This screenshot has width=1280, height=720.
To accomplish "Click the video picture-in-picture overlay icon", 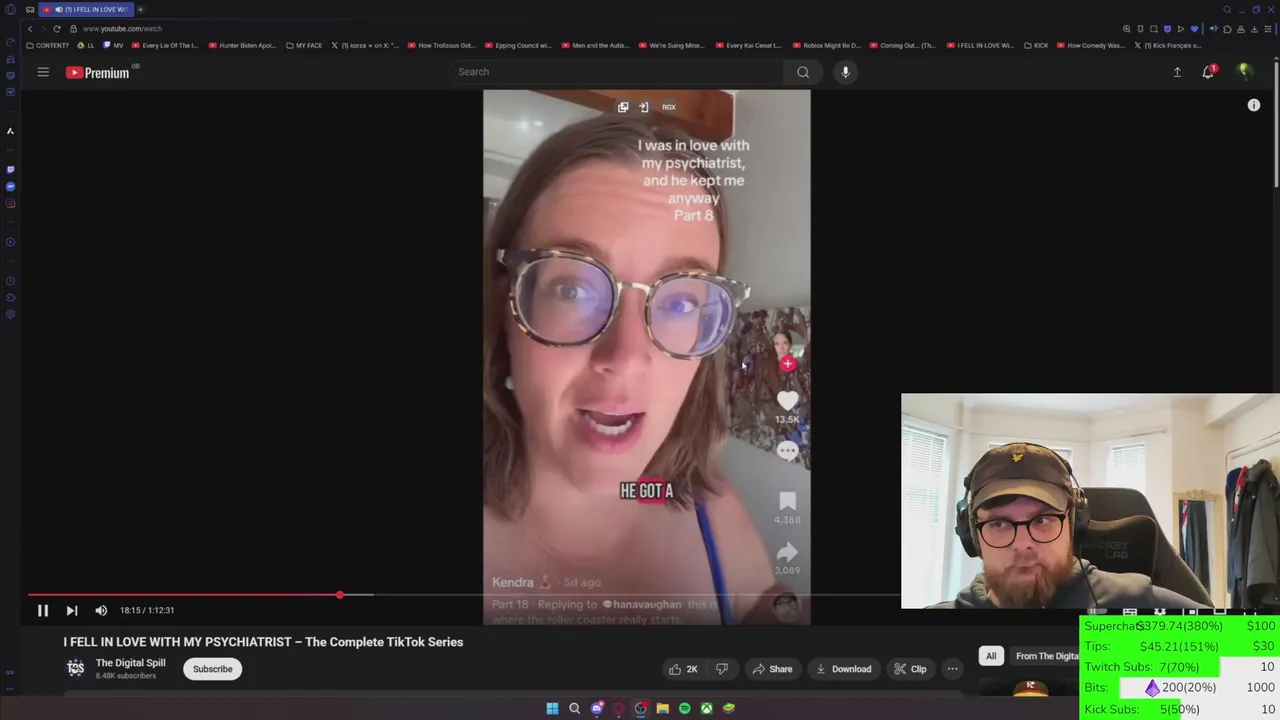I will (623, 107).
